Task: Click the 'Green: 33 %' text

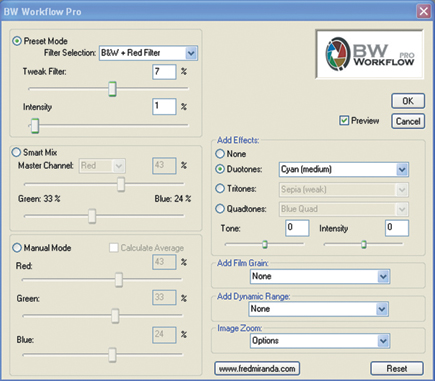Action: click(39, 199)
